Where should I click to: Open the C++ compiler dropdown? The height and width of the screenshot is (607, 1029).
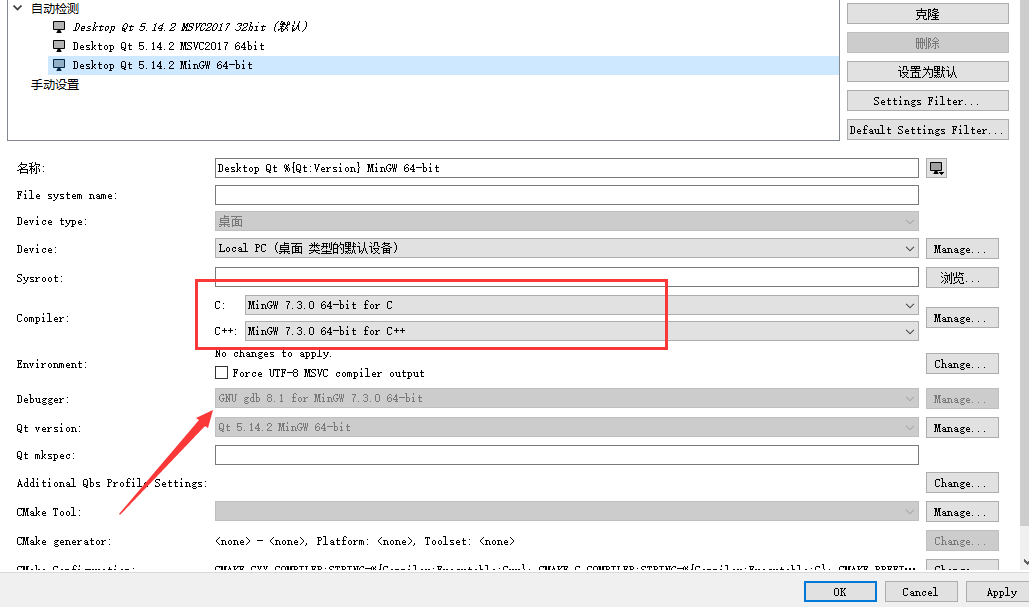[581, 331]
